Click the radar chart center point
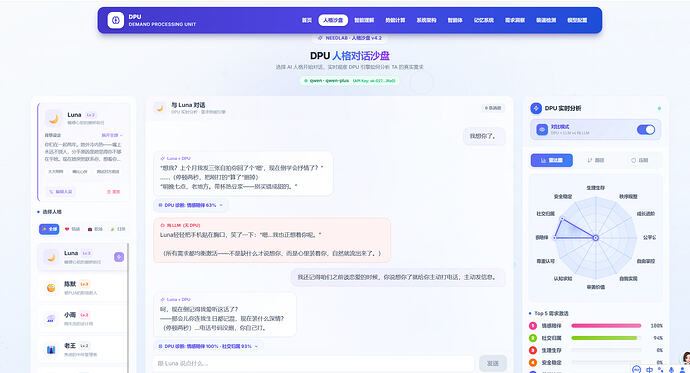 coord(596,238)
